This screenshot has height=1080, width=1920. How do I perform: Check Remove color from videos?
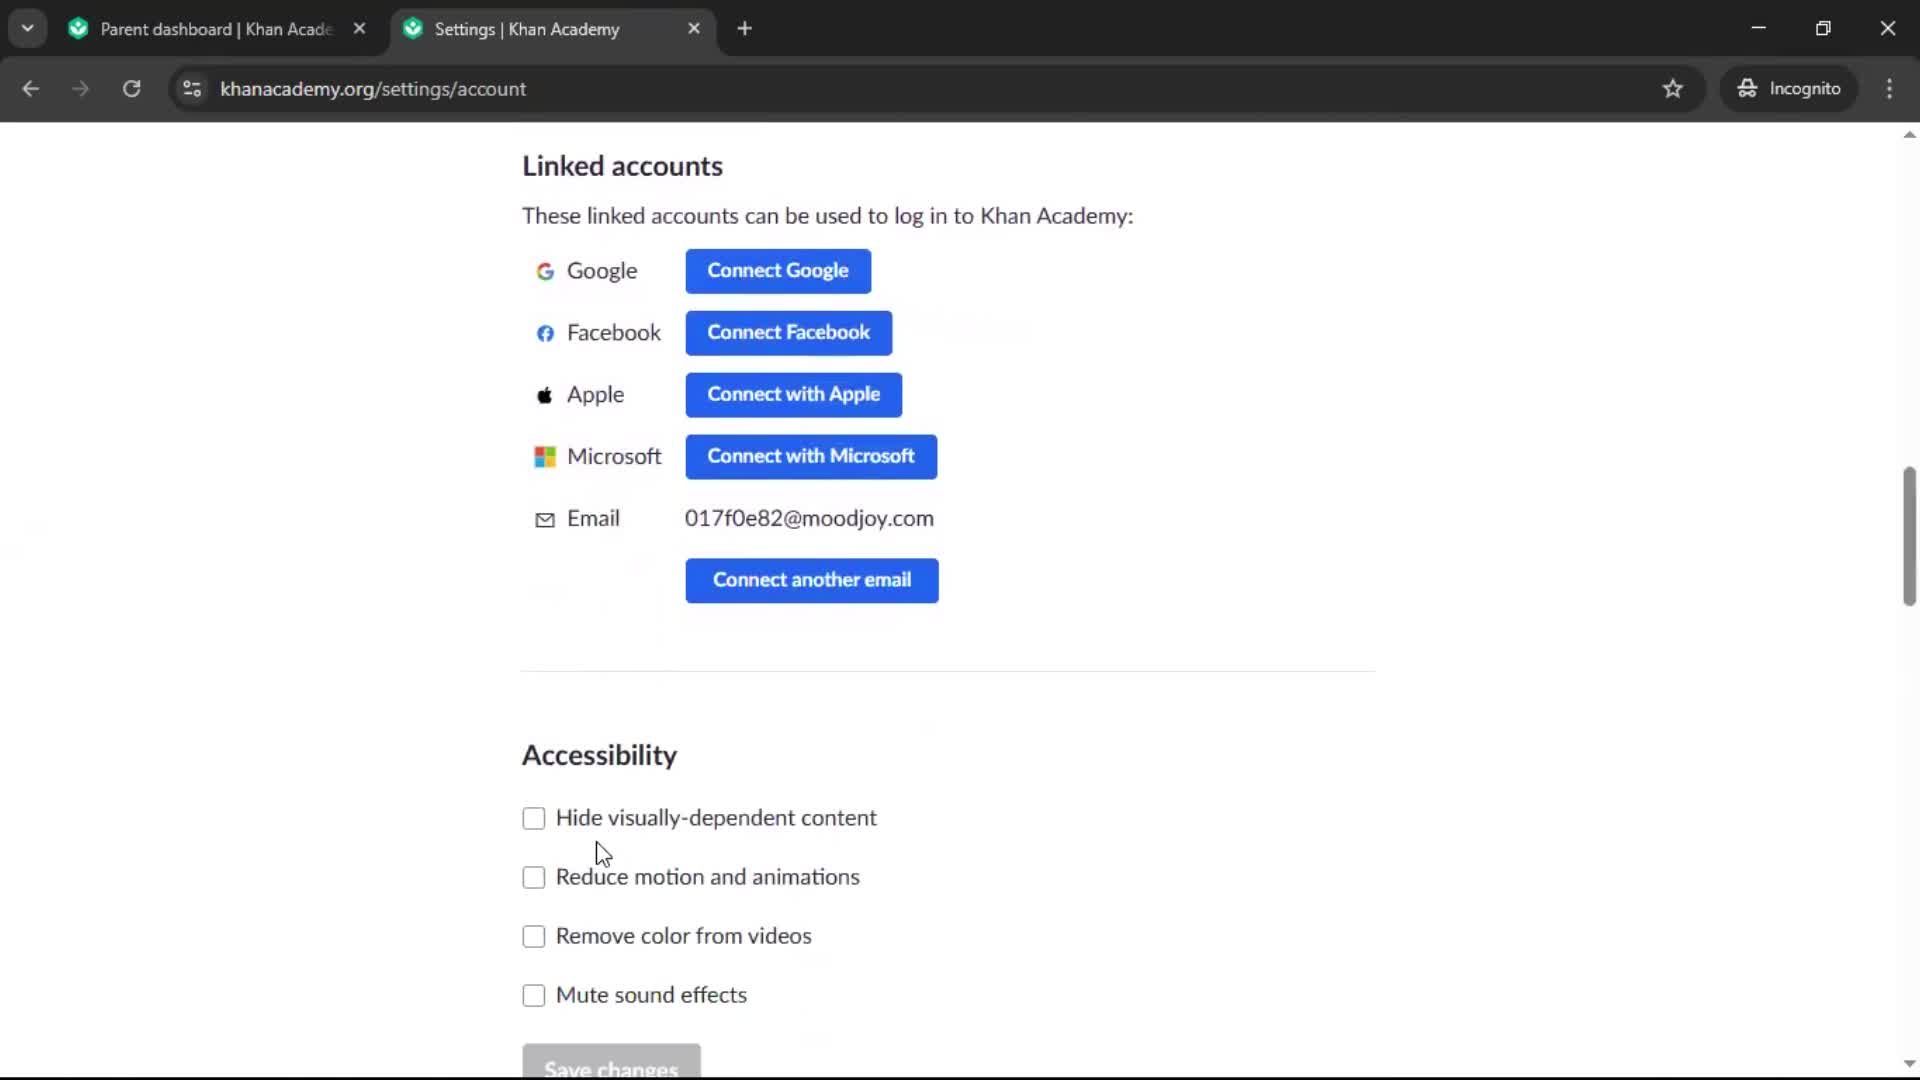click(534, 937)
